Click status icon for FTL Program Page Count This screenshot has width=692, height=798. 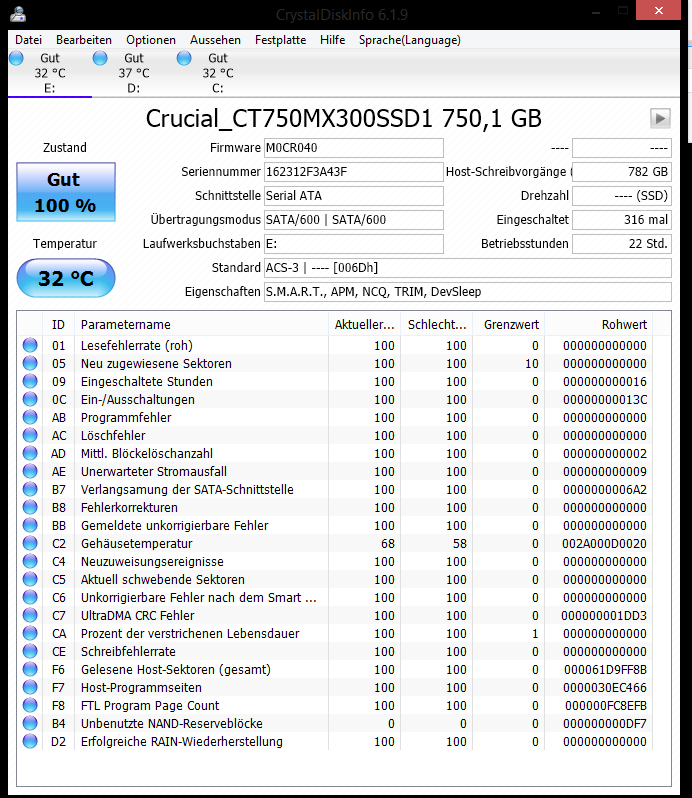[30, 705]
